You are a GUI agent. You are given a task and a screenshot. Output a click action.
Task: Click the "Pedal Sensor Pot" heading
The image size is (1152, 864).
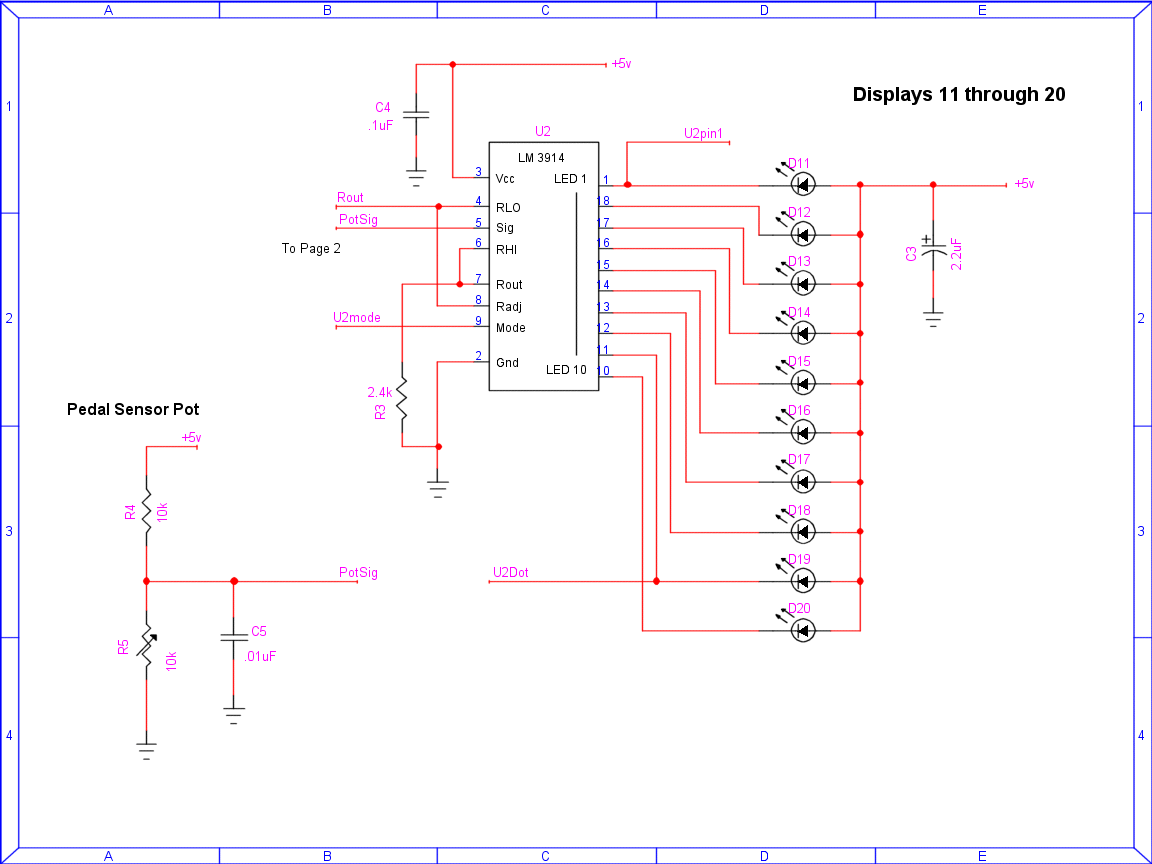(x=133, y=409)
